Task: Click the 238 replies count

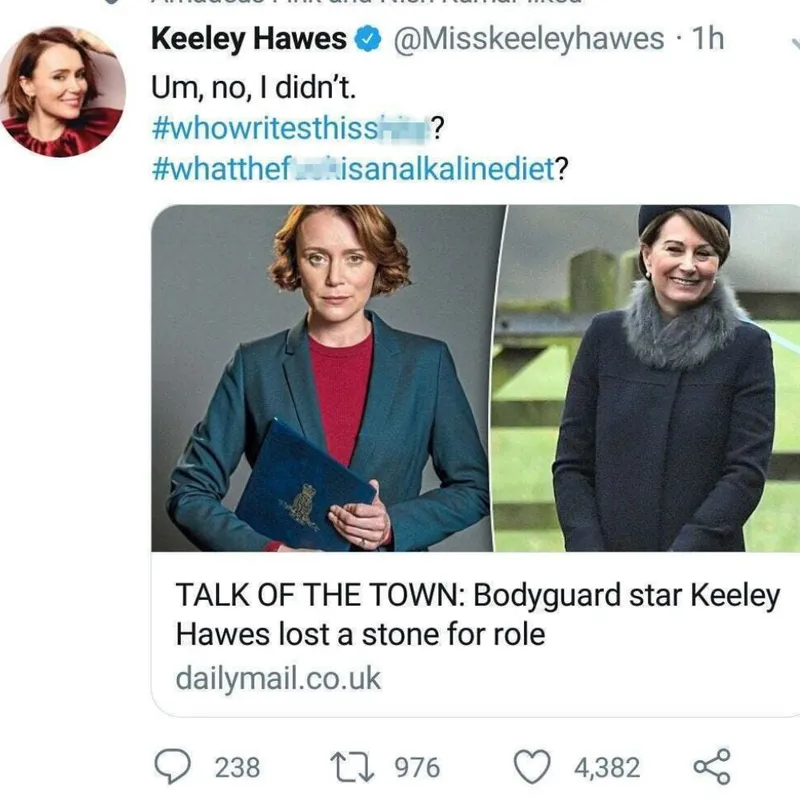Action: tap(238, 767)
